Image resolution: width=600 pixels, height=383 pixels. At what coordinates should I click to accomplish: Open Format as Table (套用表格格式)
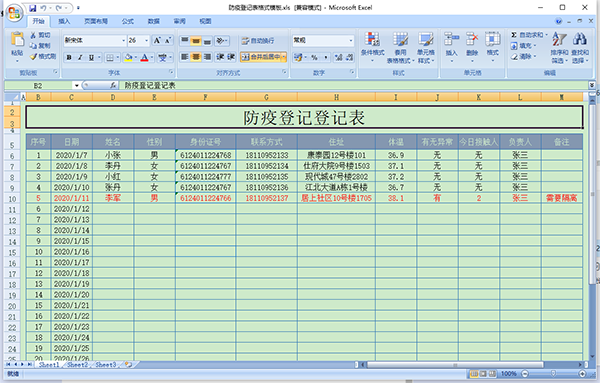[x=400, y=48]
